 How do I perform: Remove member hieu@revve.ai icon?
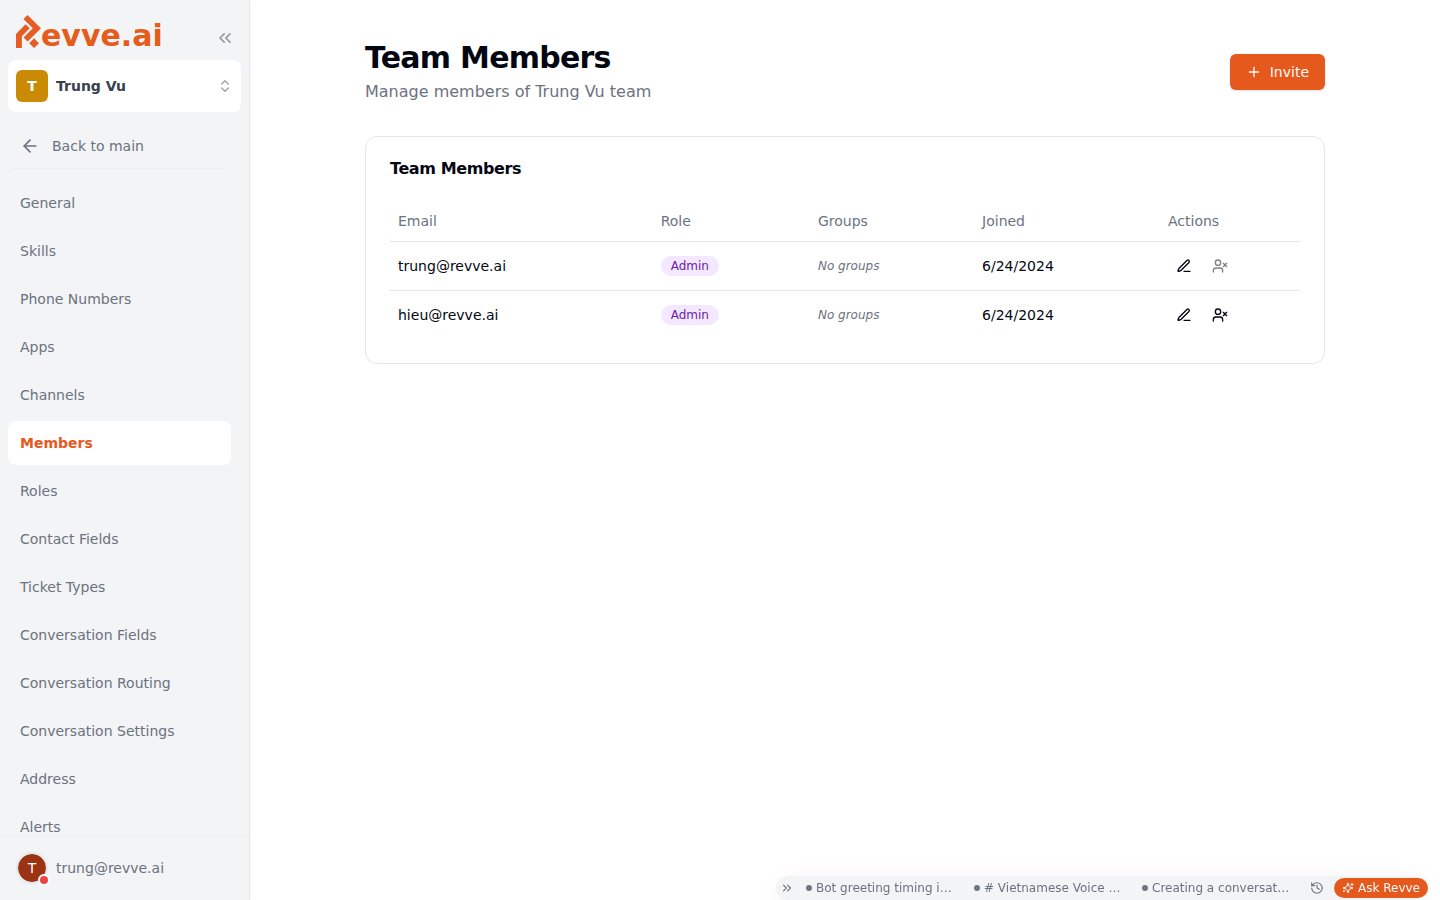(1220, 315)
